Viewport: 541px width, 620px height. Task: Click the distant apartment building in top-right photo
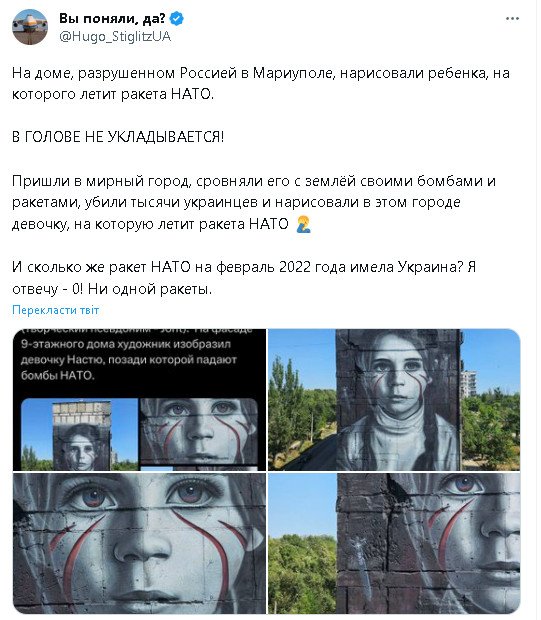469,384
